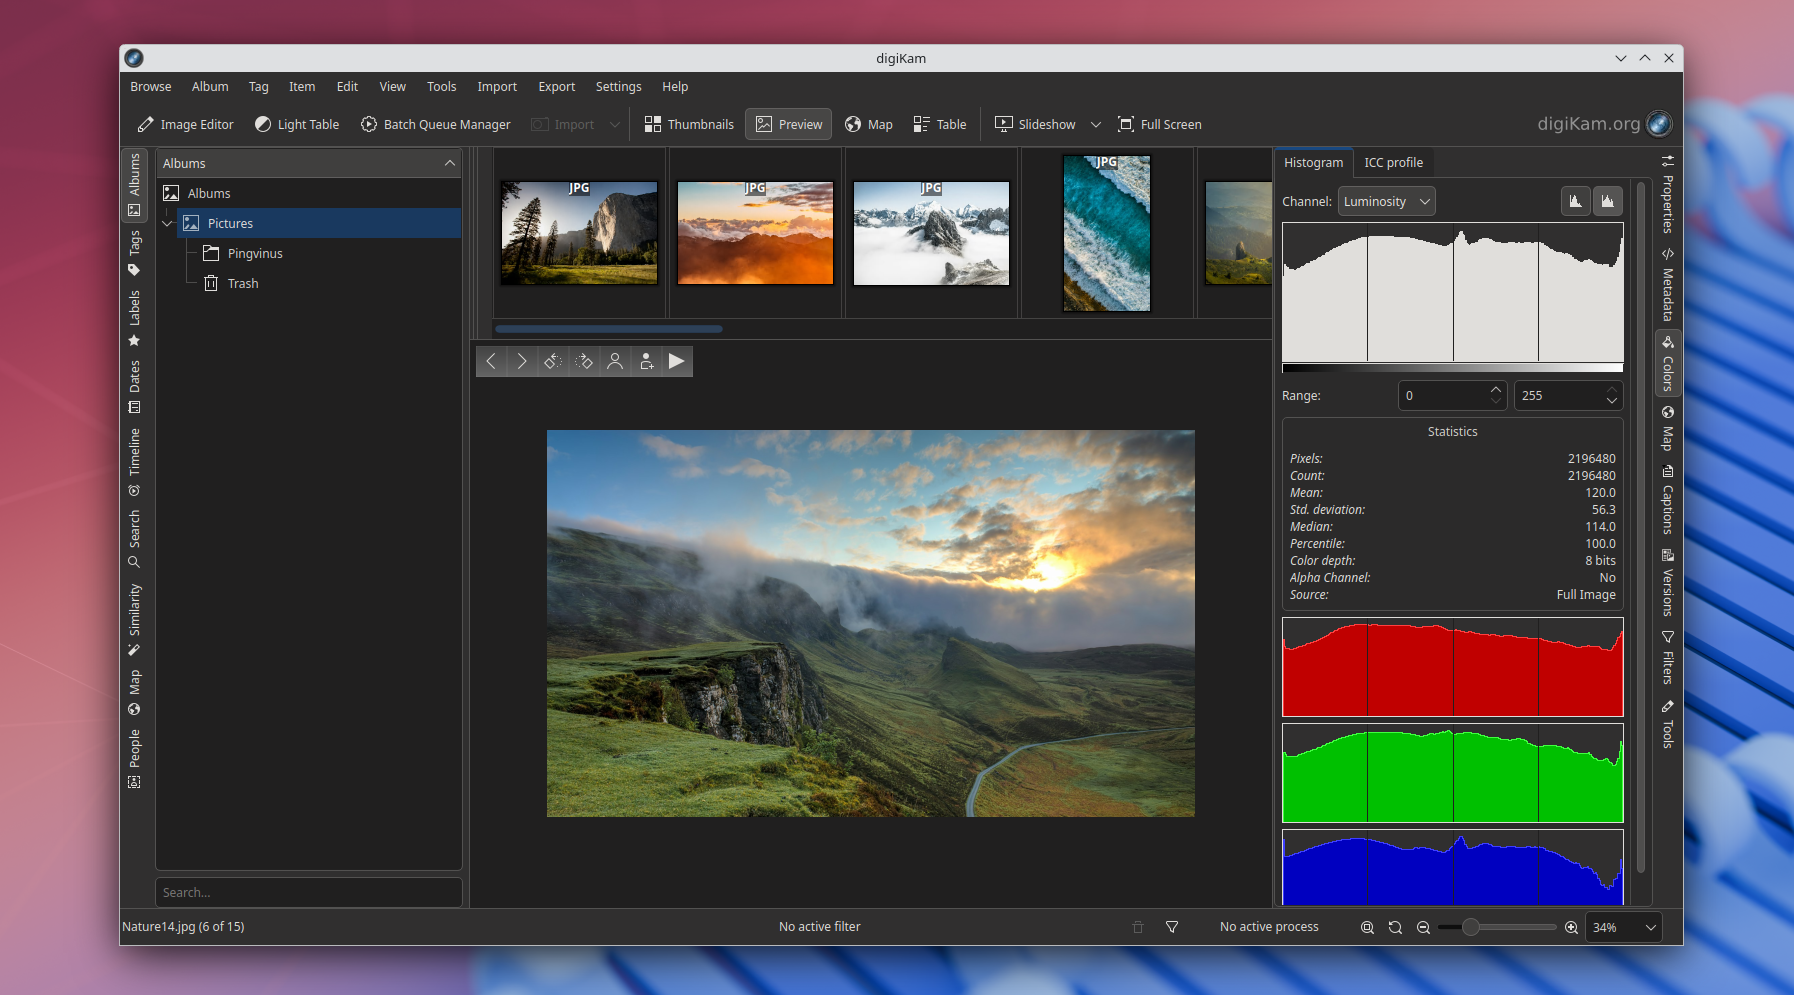Click the zoom-to-fit icon in status bar

[1367, 927]
